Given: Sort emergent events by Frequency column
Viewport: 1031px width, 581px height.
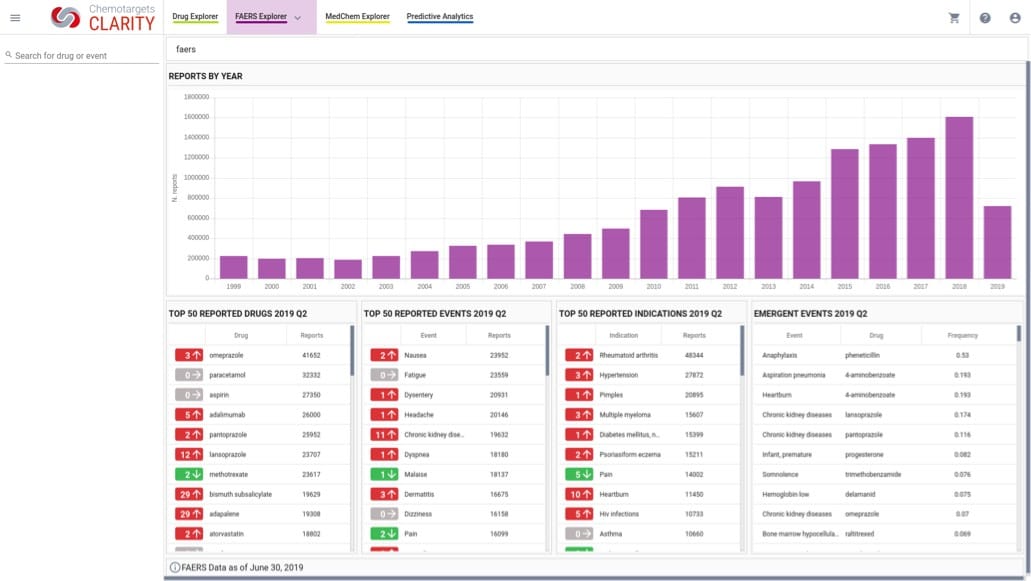Looking at the screenshot, I should (963, 335).
